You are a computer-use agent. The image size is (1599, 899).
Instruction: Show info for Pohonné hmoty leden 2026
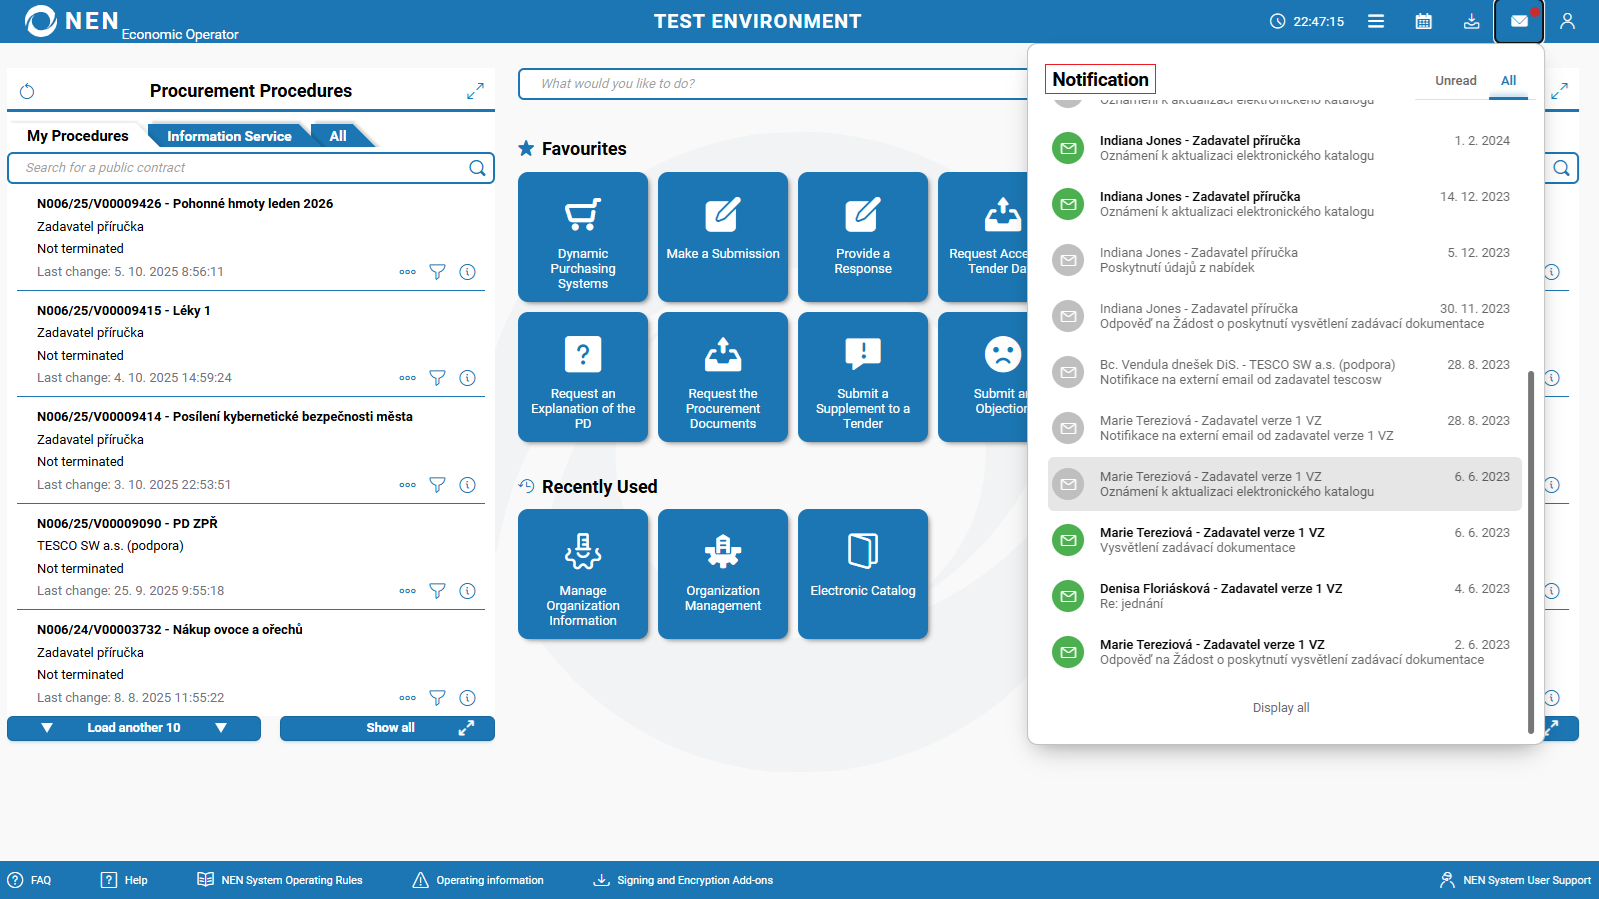point(467,272)
